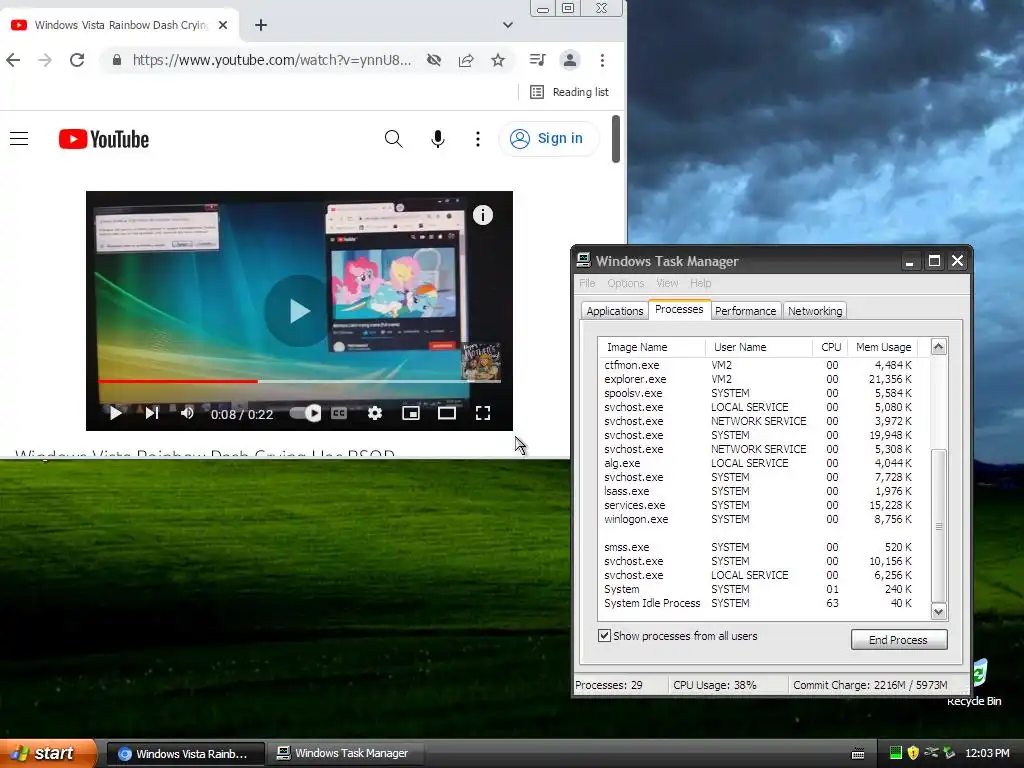Select the lsass.exe process
The height and width of the screenshot is (768, 1024).
pos(758,491)
